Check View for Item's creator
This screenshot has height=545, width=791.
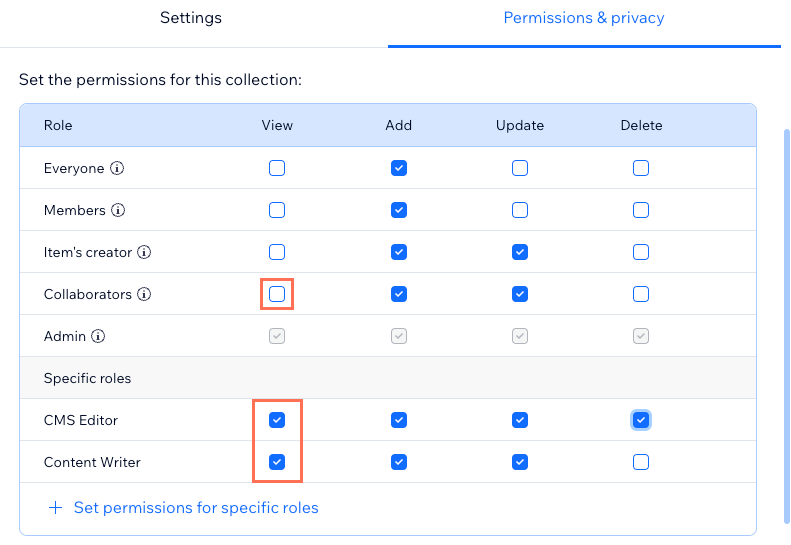pos(277,252)
